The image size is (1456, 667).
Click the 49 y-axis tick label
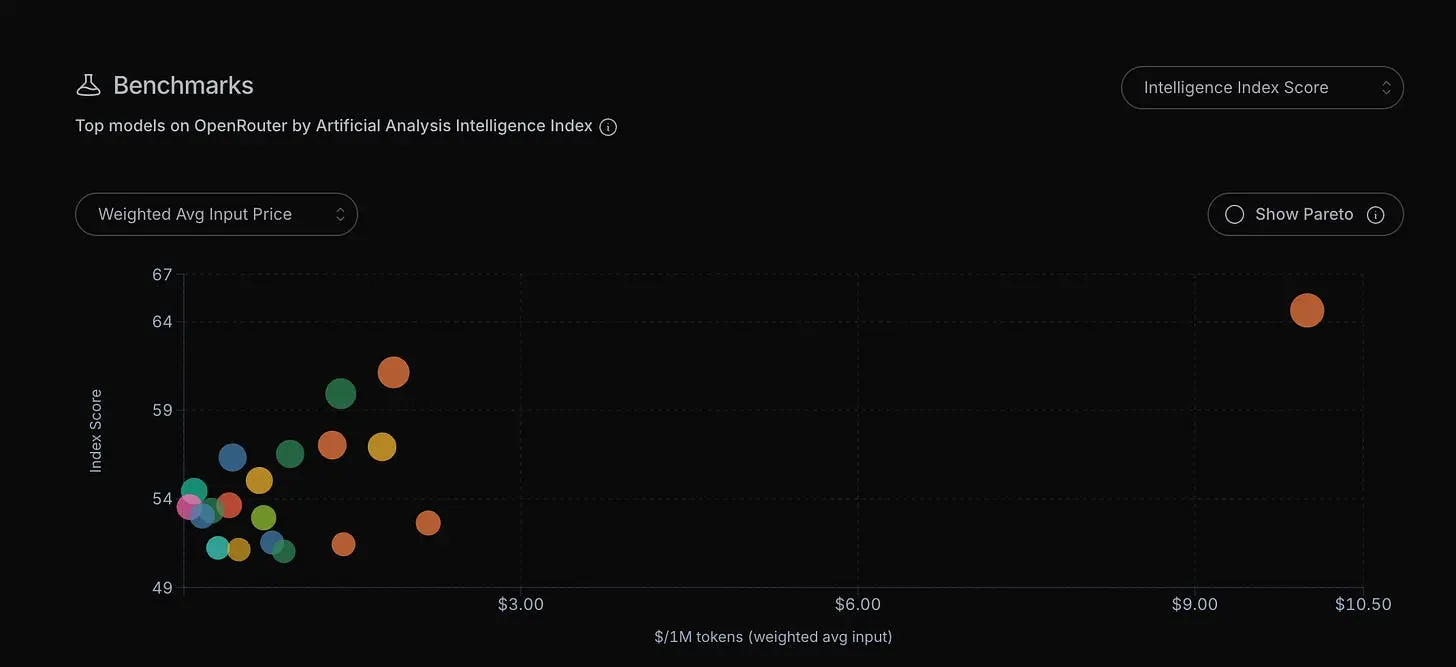click(x=162, y=588)
